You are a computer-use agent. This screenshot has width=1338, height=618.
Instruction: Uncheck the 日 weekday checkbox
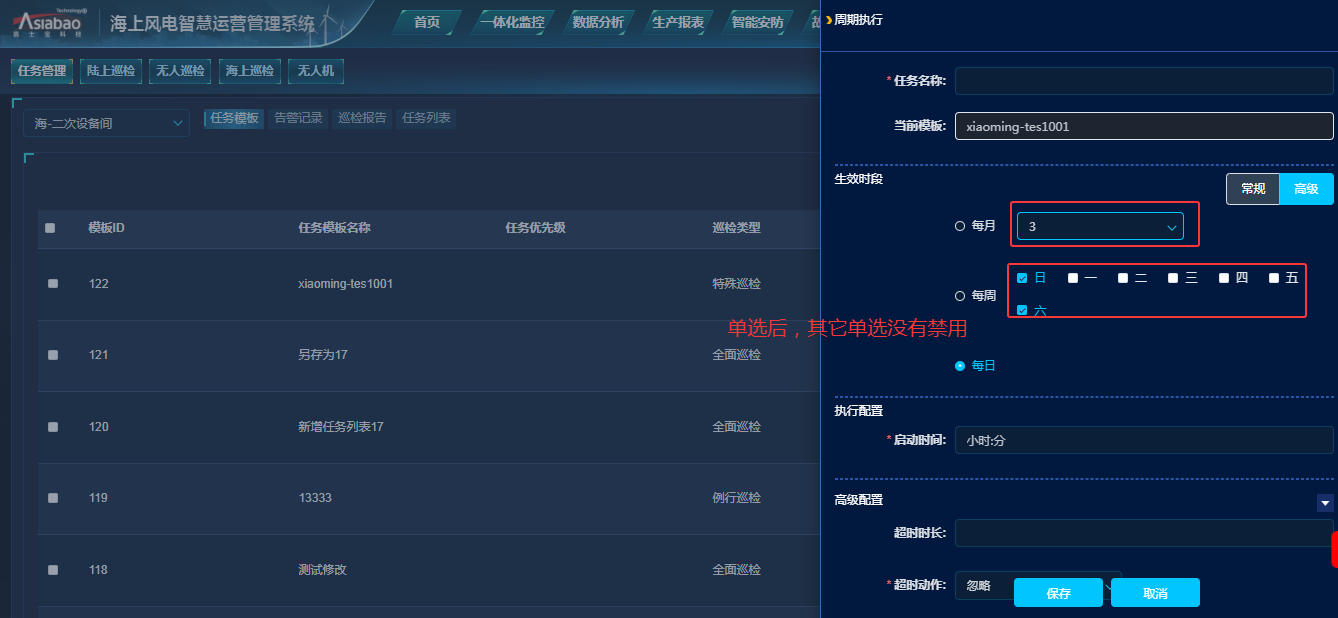coord(1022,278)
